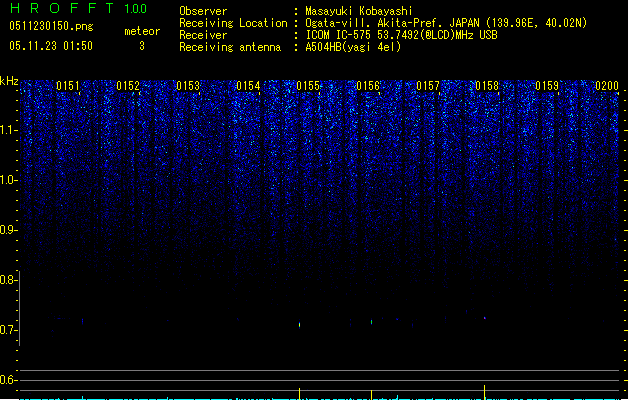Click the 0152 time marker
Screen dimensions: 629x400
pos(128,86)
